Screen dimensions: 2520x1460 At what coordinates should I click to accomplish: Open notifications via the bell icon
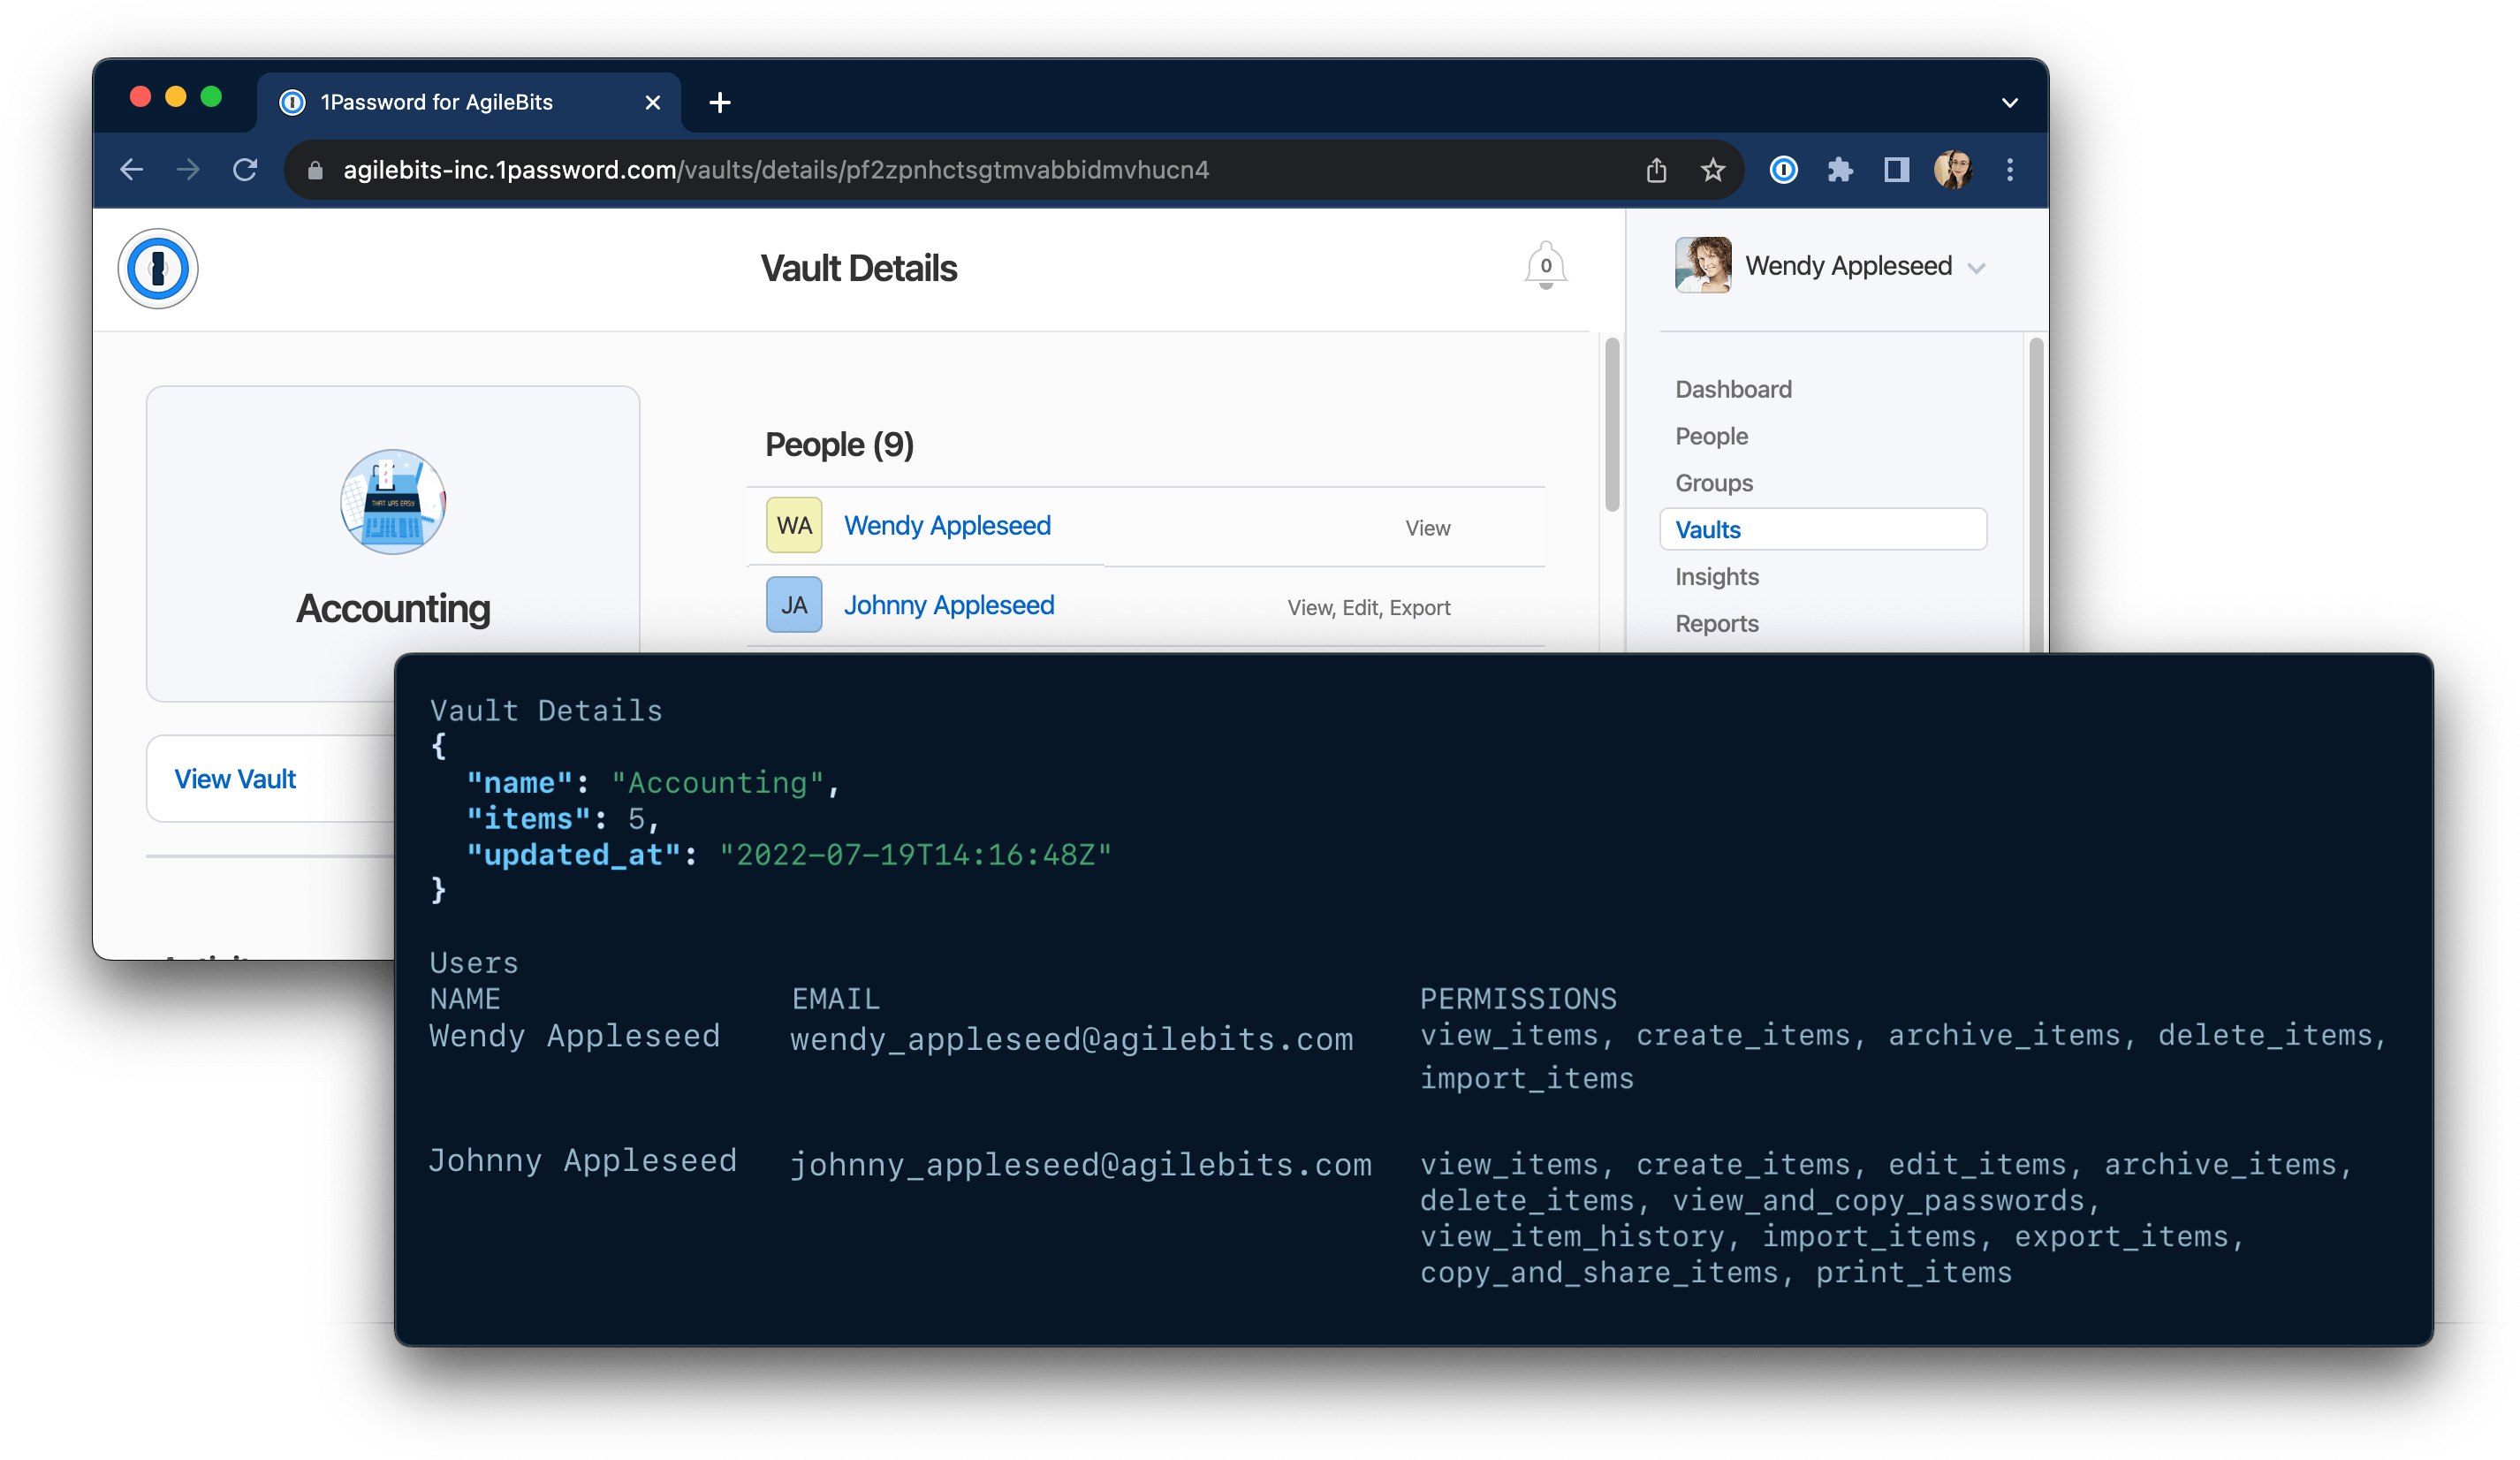[x=1545, y=265]
